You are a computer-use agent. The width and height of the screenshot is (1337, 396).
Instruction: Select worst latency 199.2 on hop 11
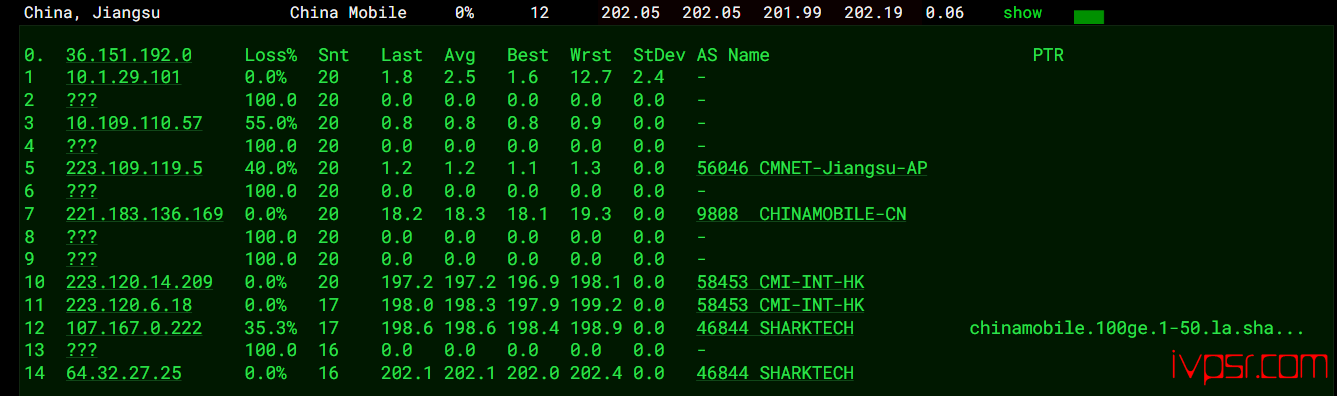596,305
